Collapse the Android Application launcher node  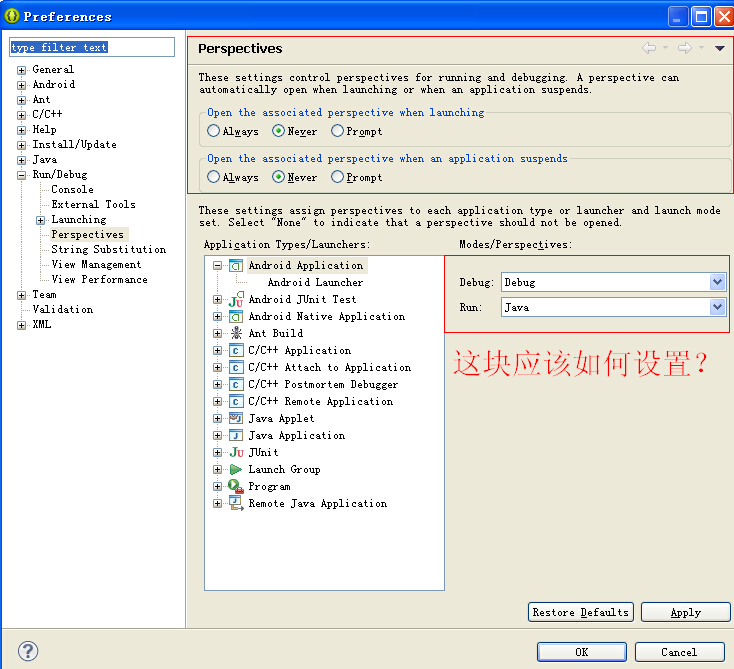[217, 266]
